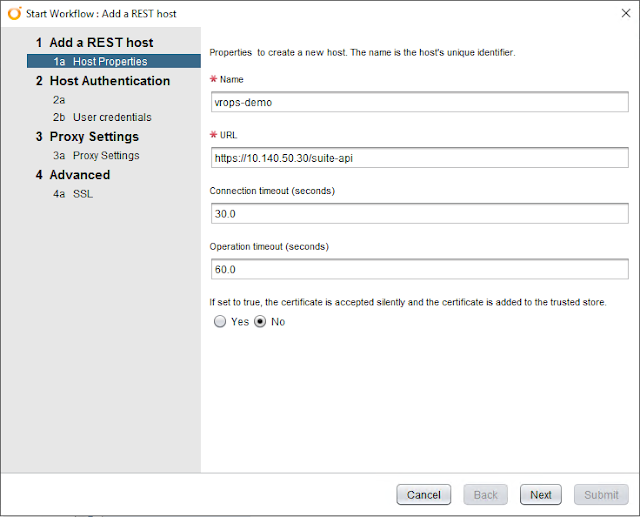The image size is (640, 517).
Task: Close the Start Workflow dialog
Action: [625, 13]
